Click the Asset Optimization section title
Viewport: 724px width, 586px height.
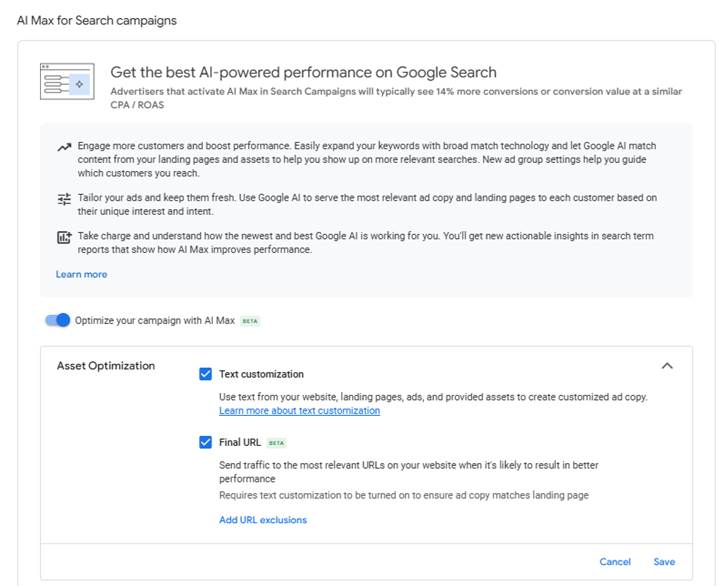coord(106,366)
